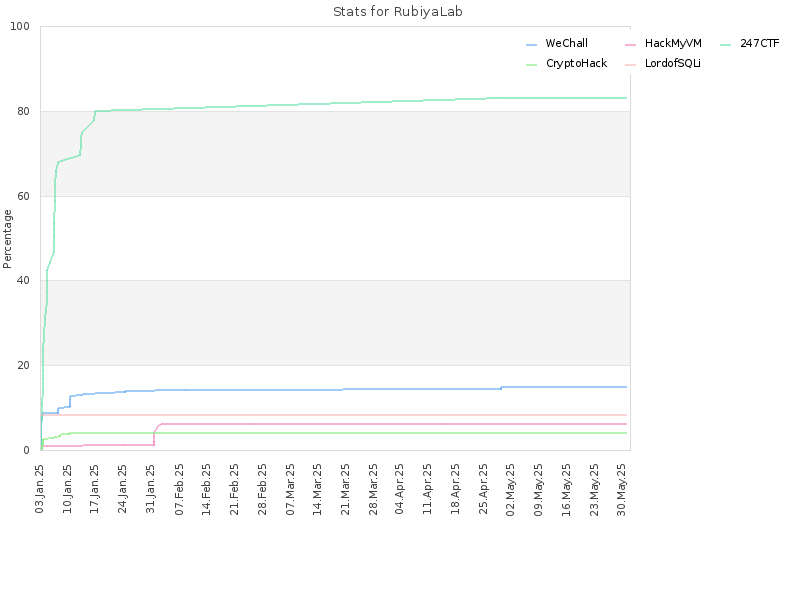
Task: Click the CryptoHack green legend swatch
Action: click(531, 65)
